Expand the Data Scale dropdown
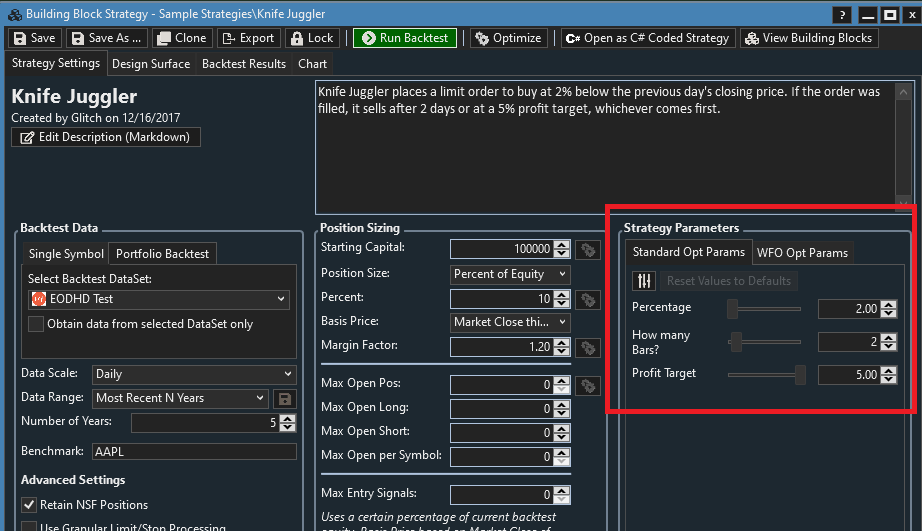Viewport: 922px width, 531px height. pos(194,374)
